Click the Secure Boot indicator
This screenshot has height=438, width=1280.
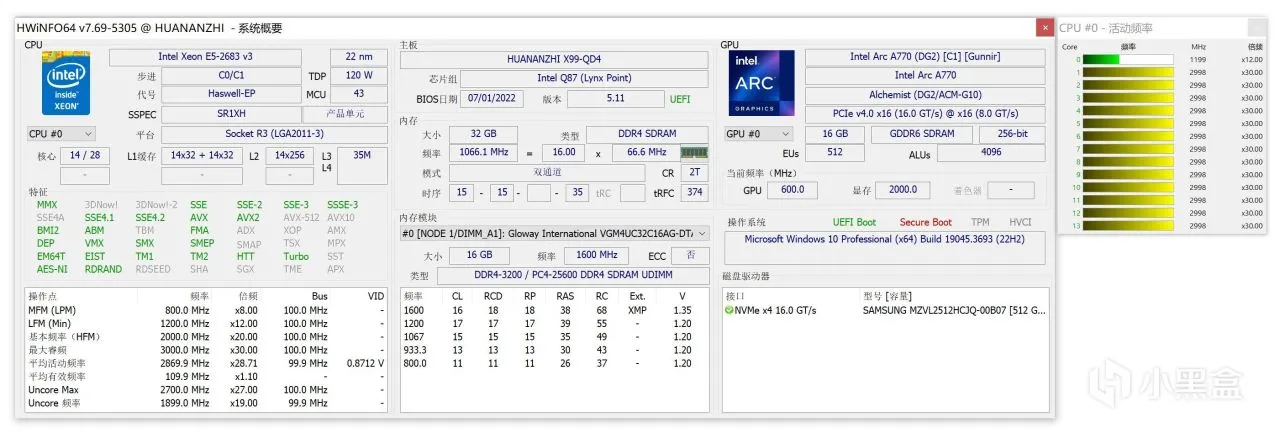(925, 222)
